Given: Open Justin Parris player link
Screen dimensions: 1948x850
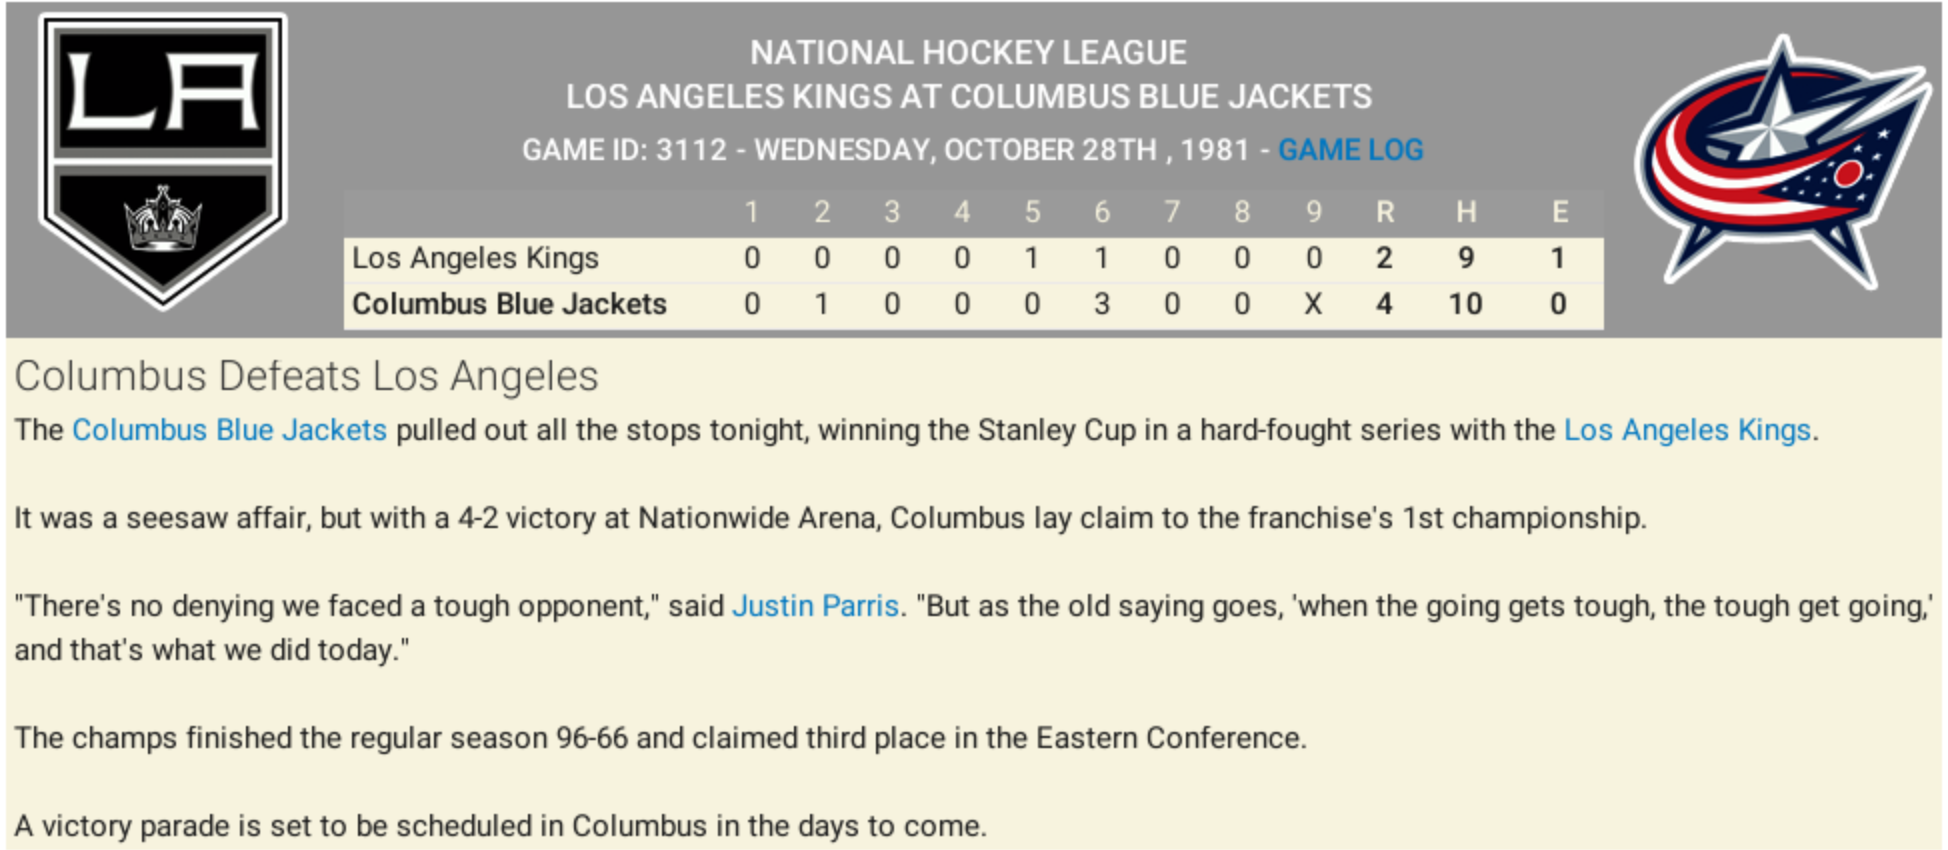Looking at the screenshot, I should [815, 606].
